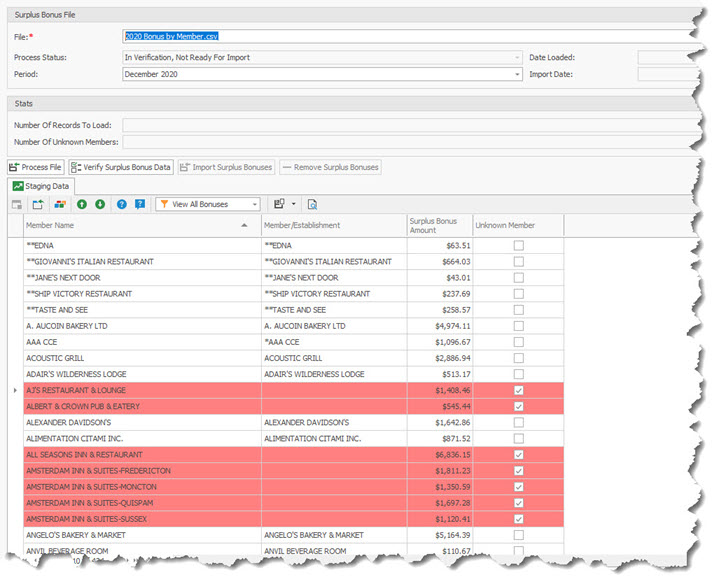Expand the Period dropdown showing December 2020

pyautogui.click(x=518, y=74)
